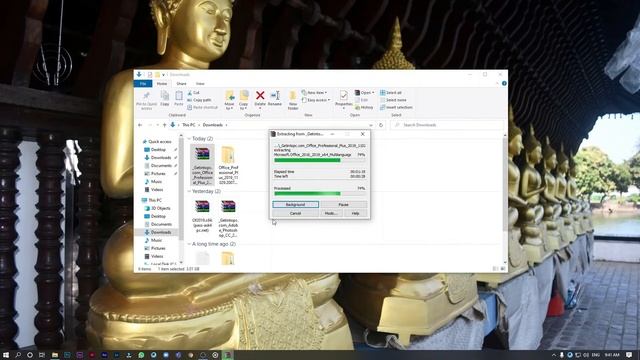Select the Office_Professional_Plus folder
Image resolution: width=640 pixels, height=360 pixels.
228,165
